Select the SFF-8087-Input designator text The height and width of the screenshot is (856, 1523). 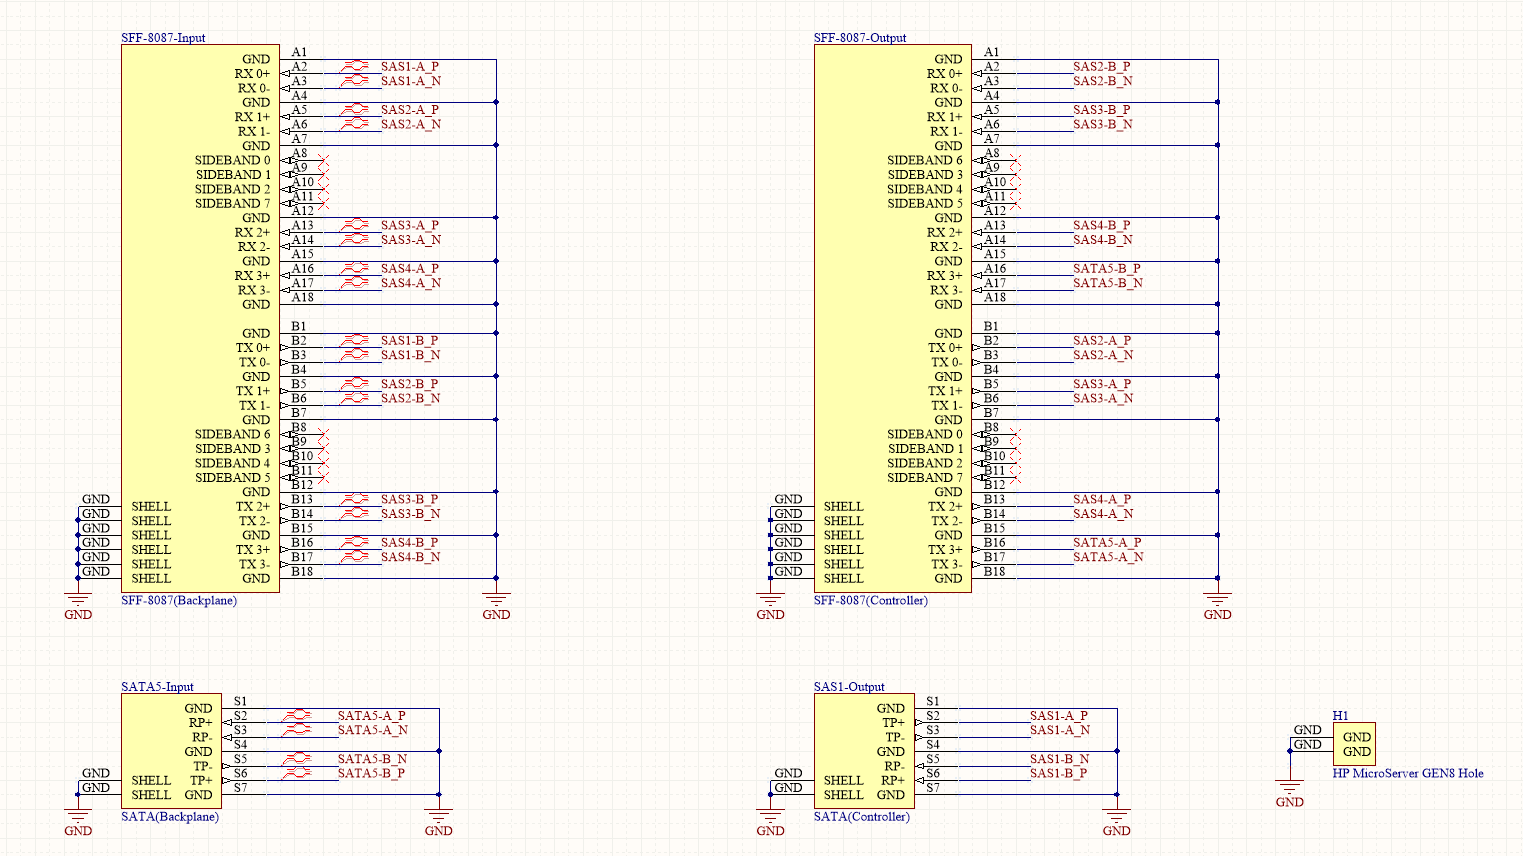point(163,38)
